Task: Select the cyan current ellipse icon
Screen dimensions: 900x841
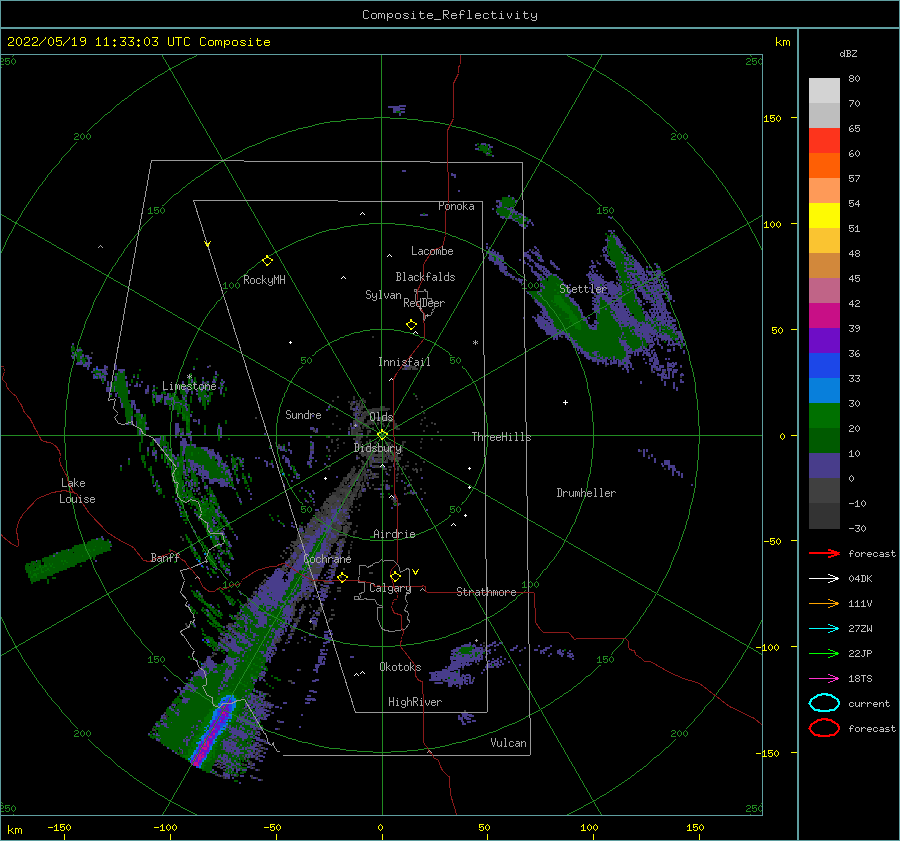Action: coord(824,703)
